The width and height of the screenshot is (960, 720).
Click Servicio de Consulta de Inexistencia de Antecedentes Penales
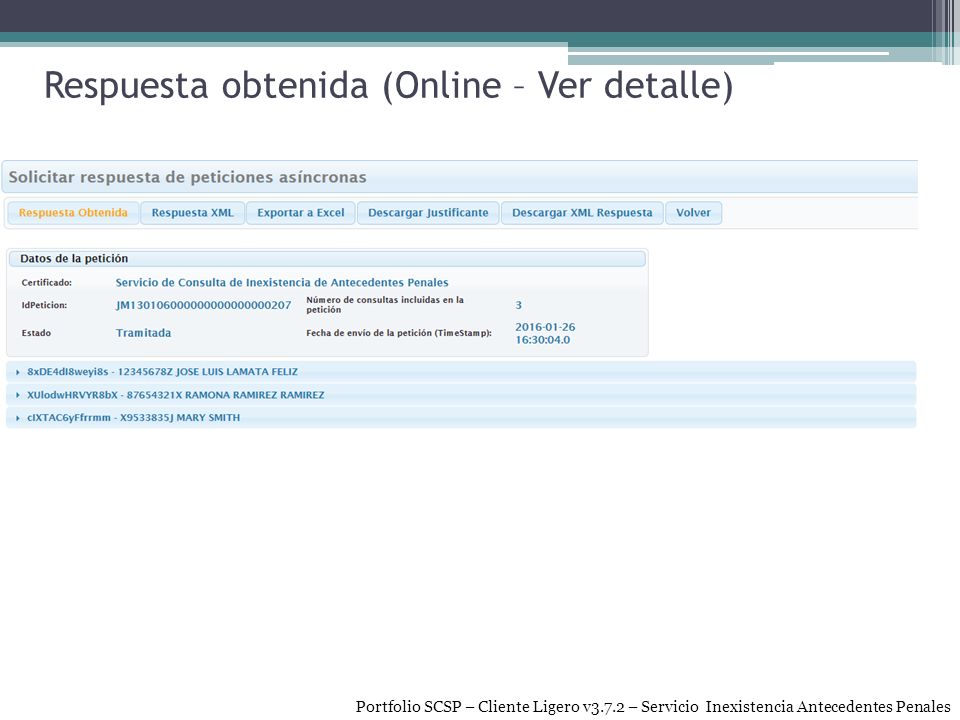[282, 282]
